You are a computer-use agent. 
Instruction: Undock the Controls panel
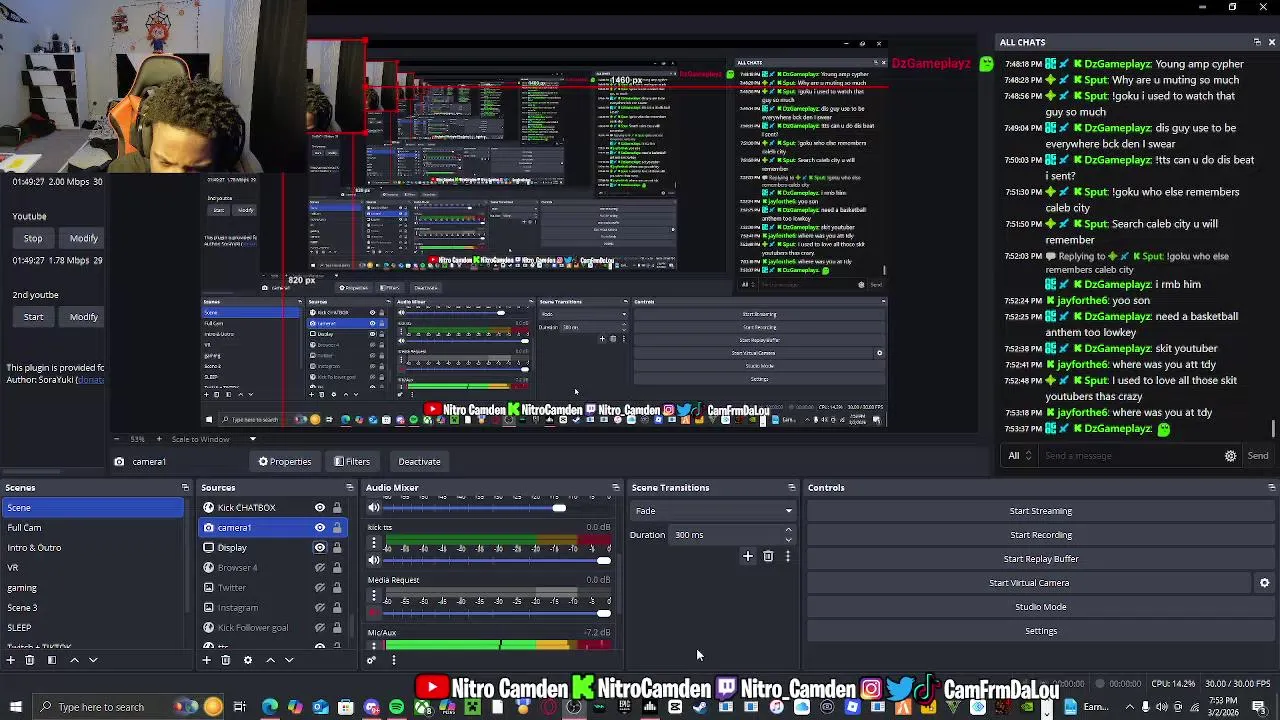click(x=1271, y=488)
